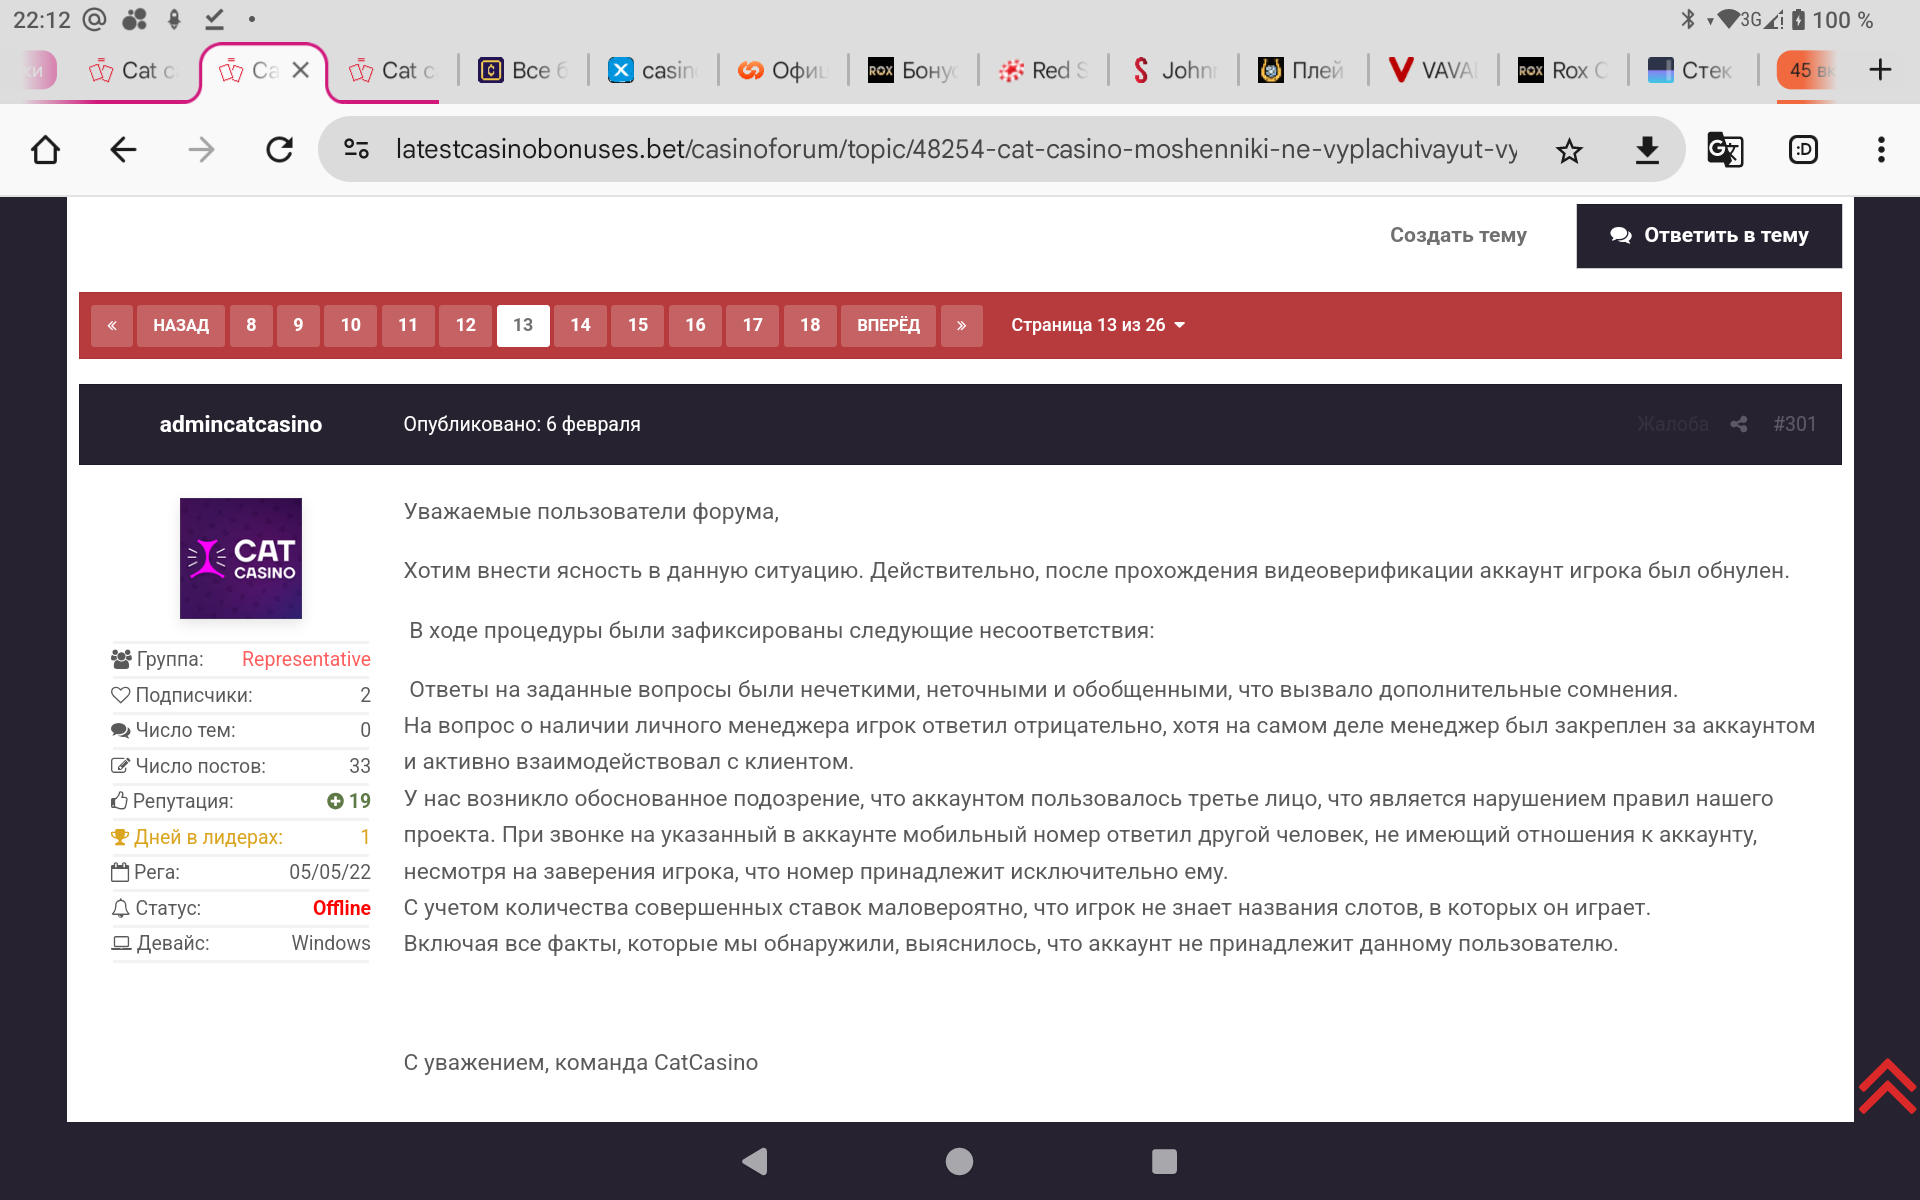Viewport: 1920px width, 1200px height.
Task: Open site settings icon in address bar
Action: click(357, 150)
